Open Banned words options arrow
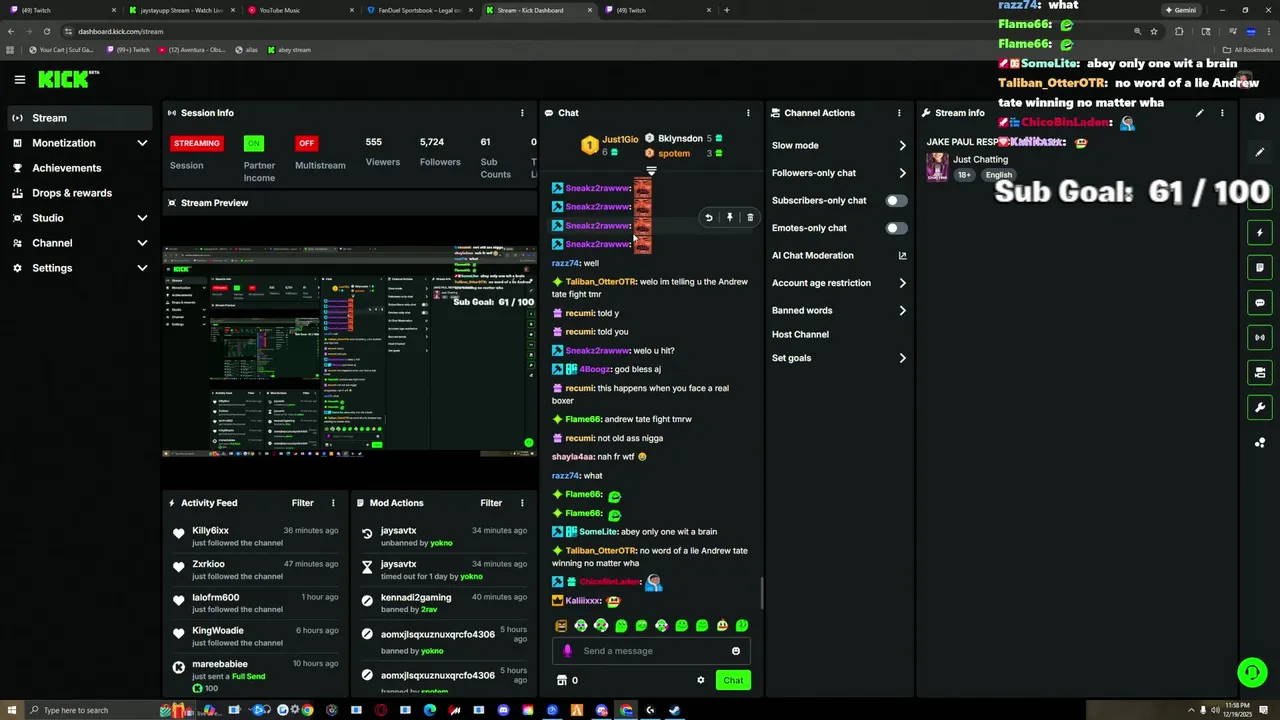 (902, 311)
